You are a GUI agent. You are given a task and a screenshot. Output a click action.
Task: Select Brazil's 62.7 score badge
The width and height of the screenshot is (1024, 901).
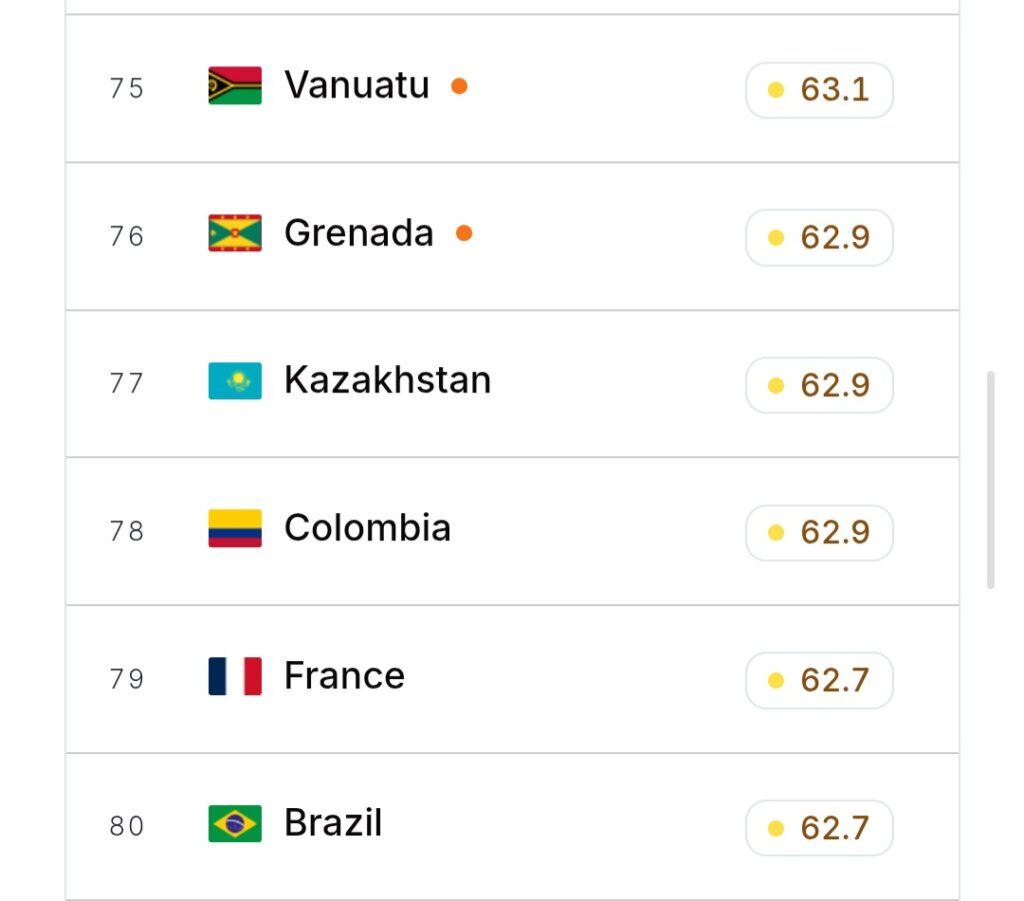coord(819,828)
